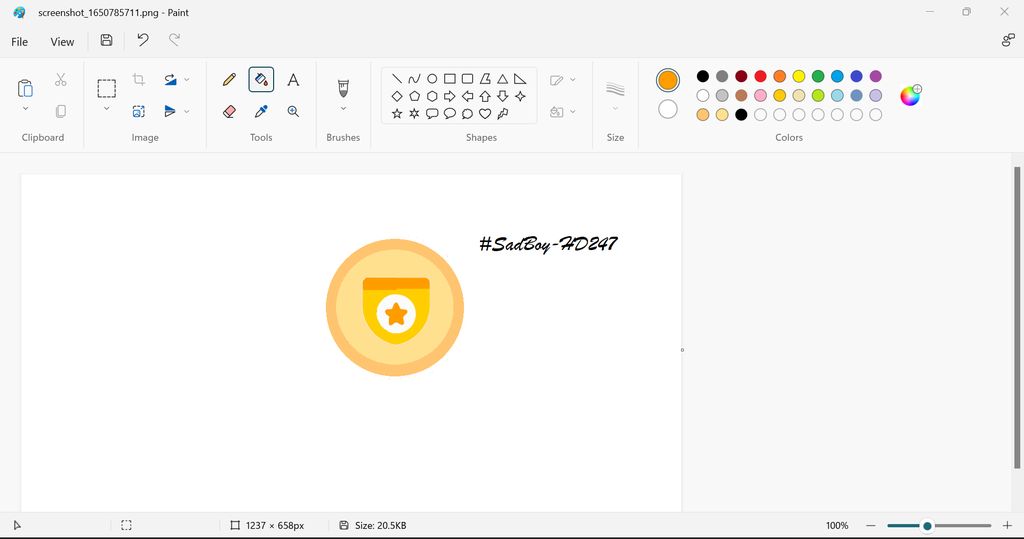This screenshot has height=539, width=1024.
Task: Choose the Curve shape
Action: (414, 79)
